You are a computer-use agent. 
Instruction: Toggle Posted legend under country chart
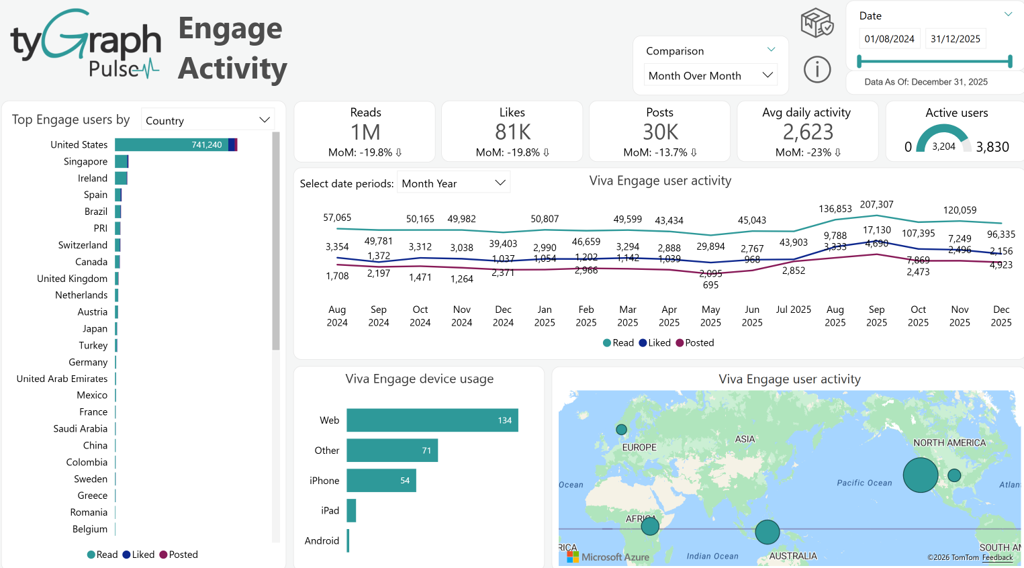178,554
